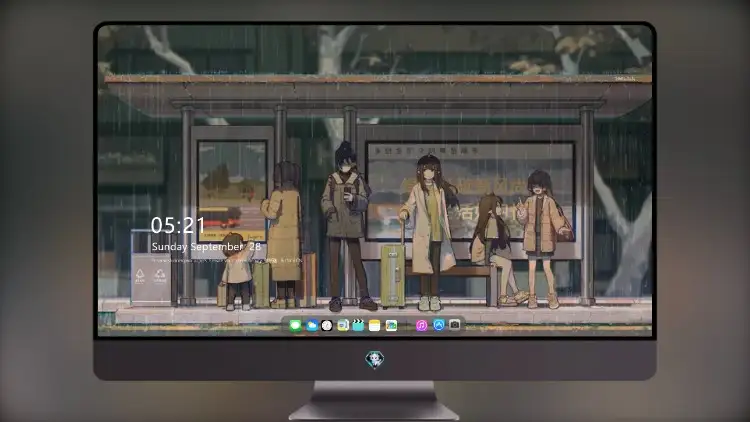750x422 pixels.
Task: Click the green suitcase on wallpaper
Action: coord(393,276)
